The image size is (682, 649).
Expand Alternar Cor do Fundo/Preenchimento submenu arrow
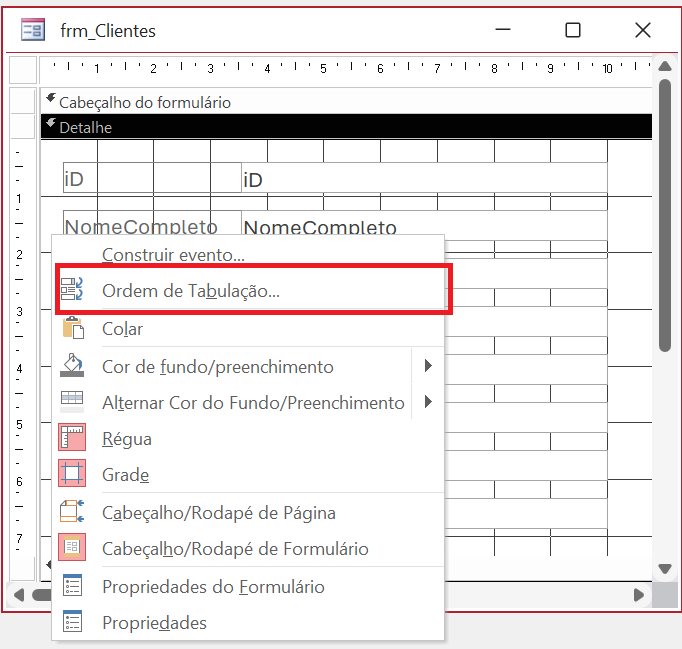click(x=428, y=402)
